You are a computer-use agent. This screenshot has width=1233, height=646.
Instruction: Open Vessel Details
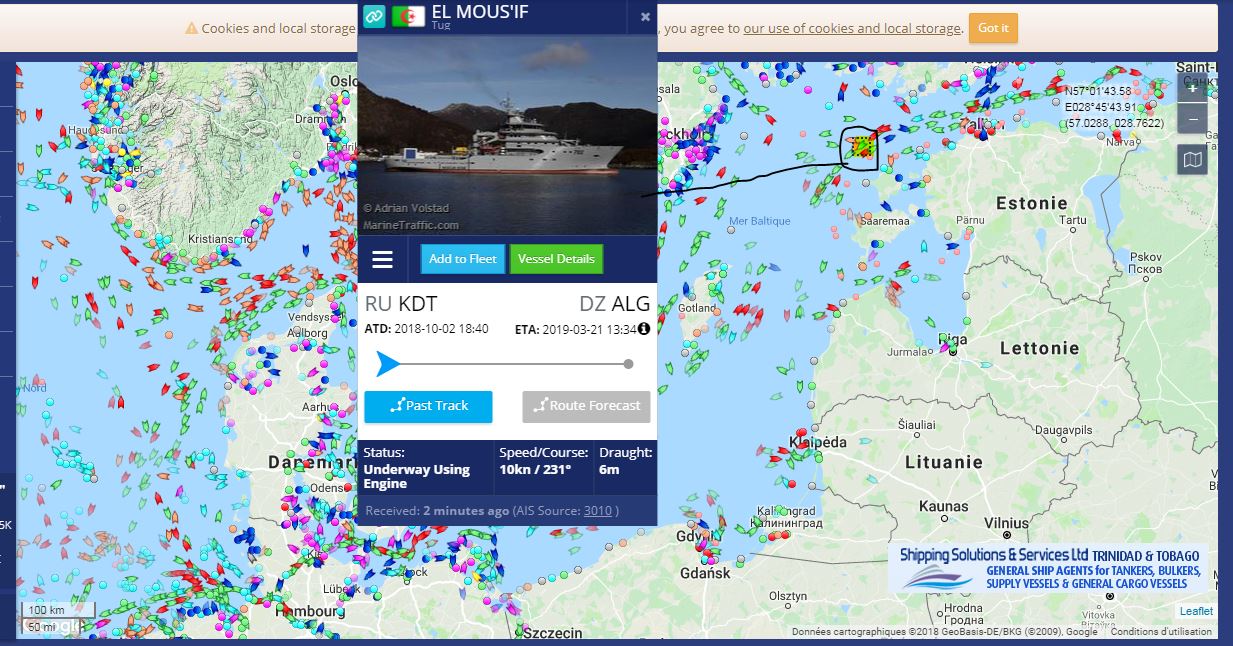point(556,259)
